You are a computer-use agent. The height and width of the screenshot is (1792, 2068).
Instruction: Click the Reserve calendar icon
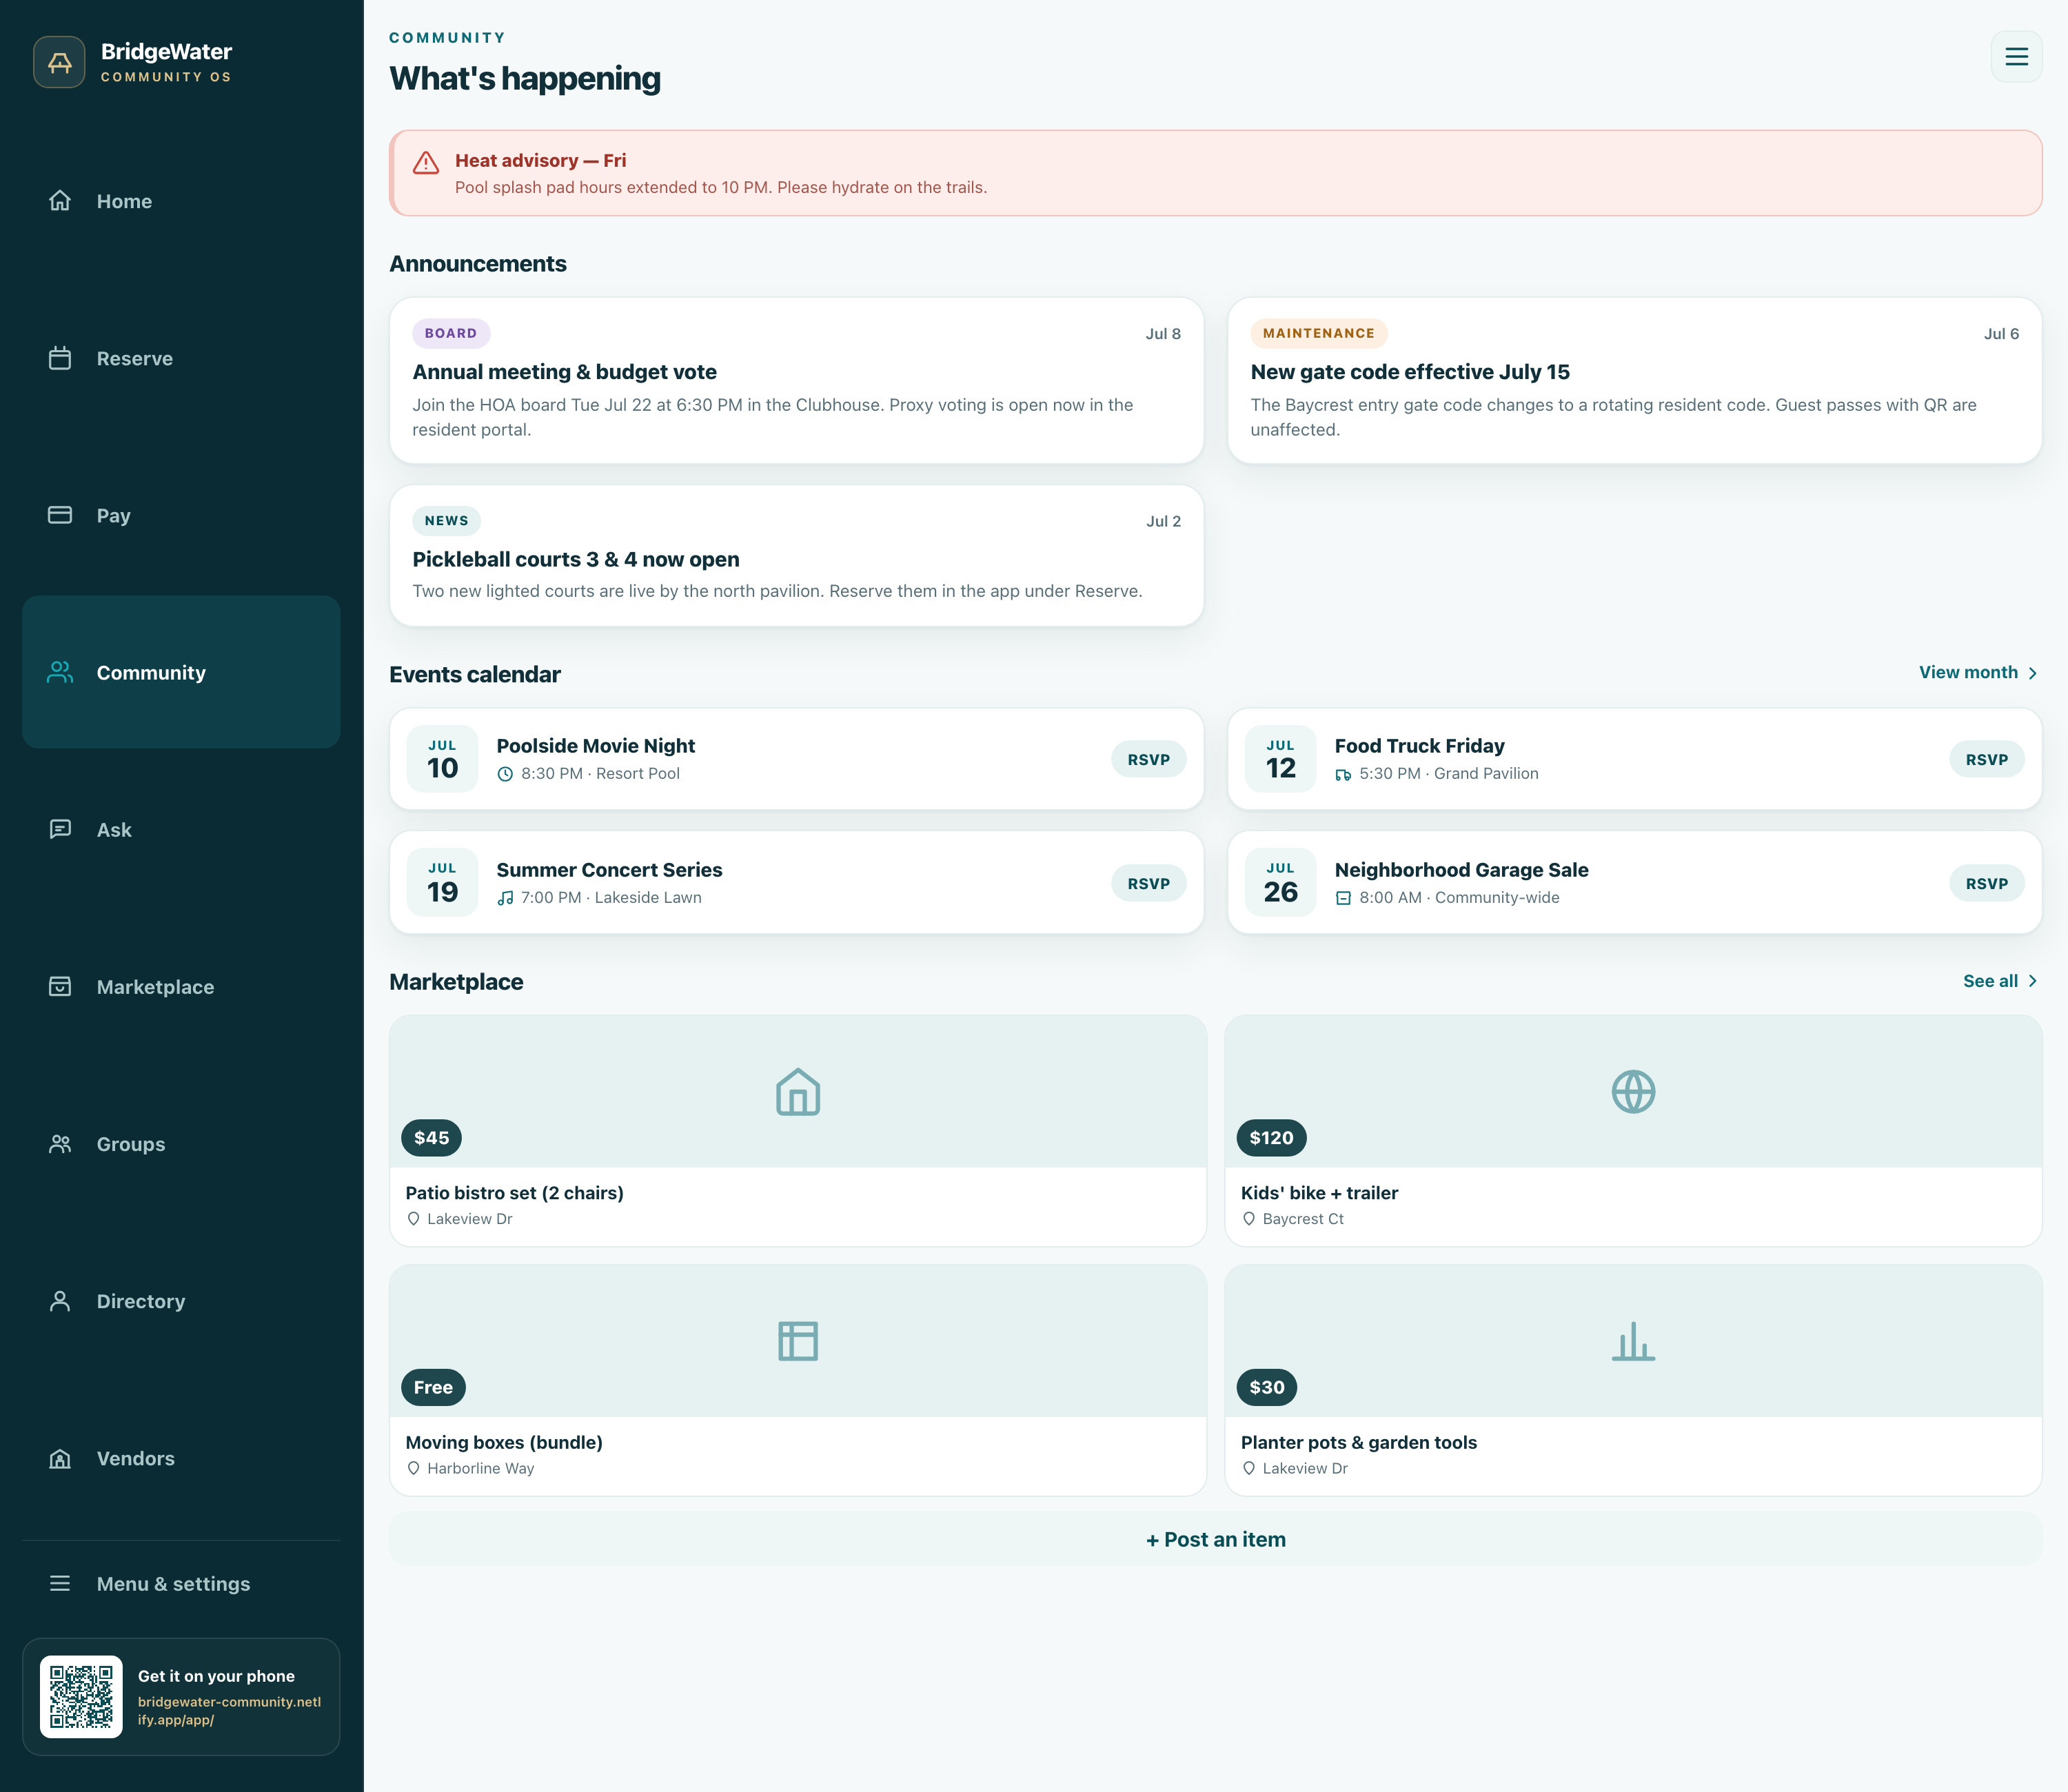tap(60, 358)
